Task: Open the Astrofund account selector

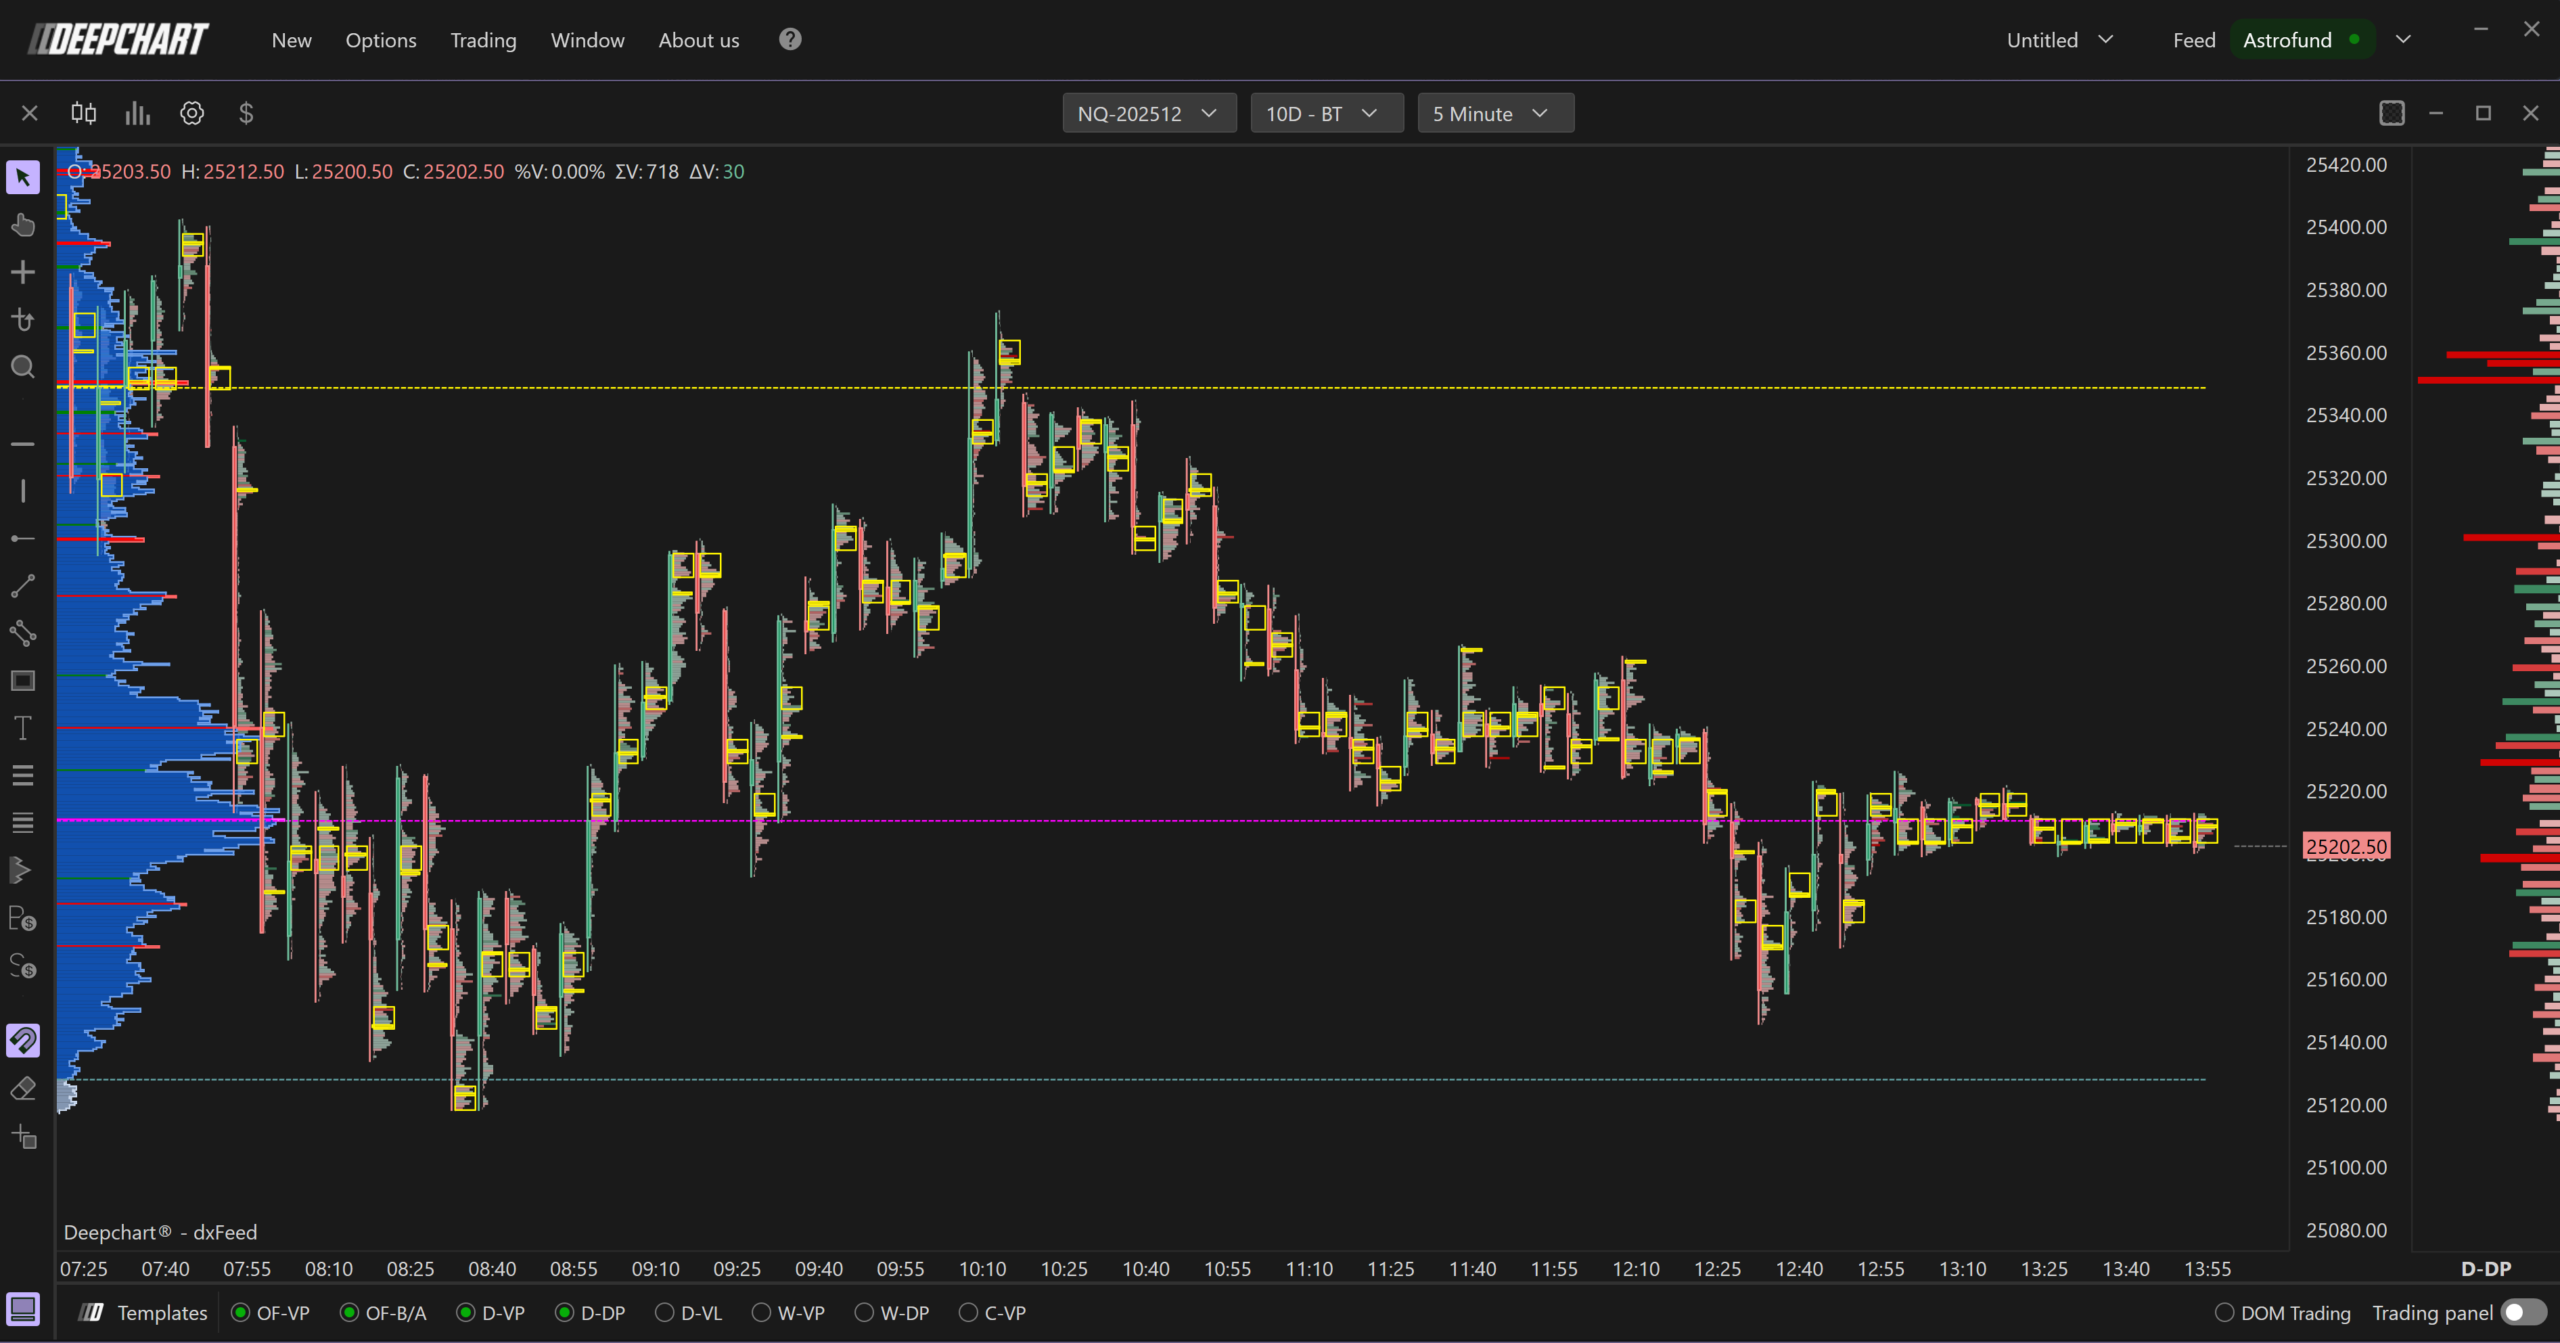Action: [x=2301, y=40]
